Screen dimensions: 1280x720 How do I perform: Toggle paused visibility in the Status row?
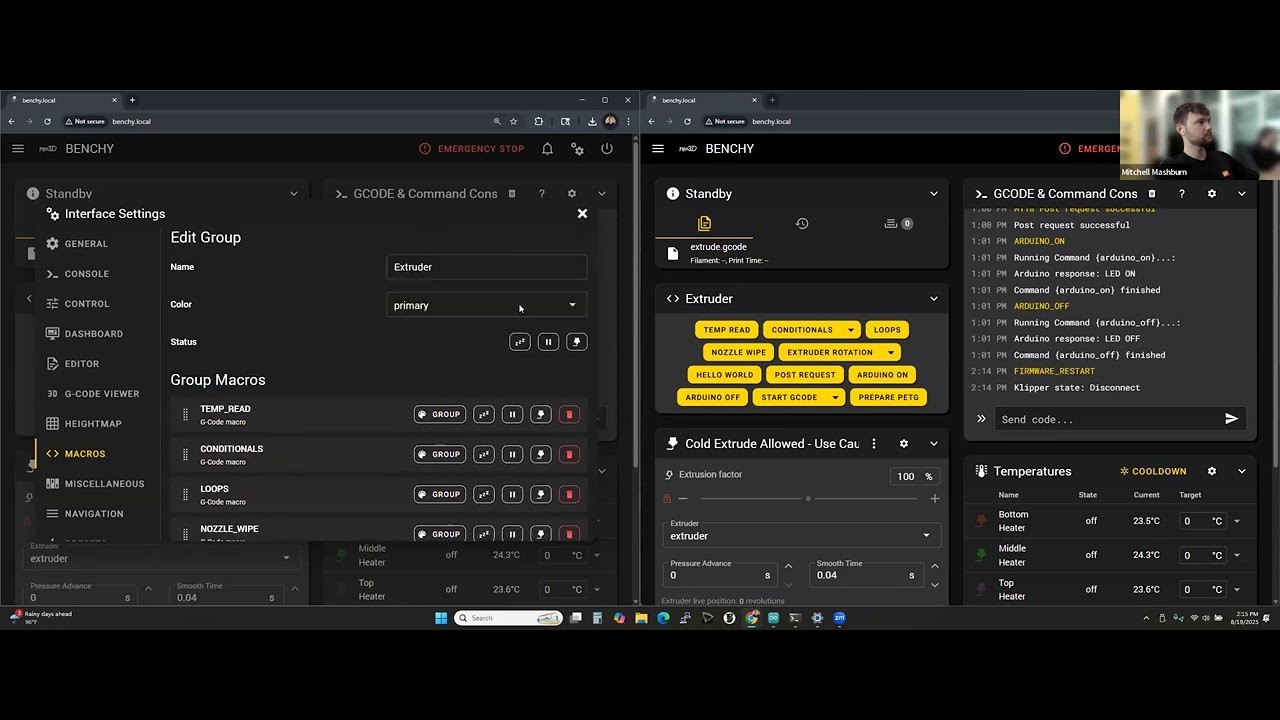(548, 342)
